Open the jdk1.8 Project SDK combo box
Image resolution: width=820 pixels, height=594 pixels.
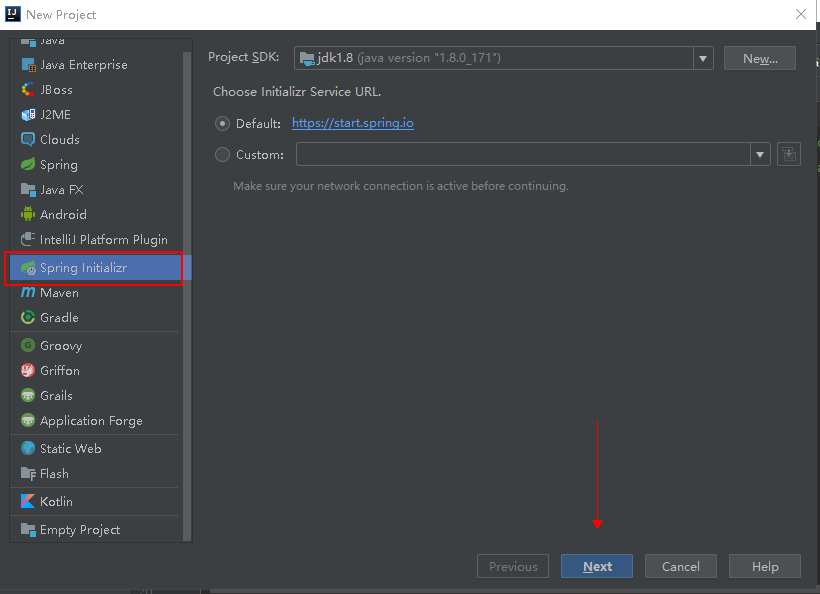pyautogui.click(x=504, y=58)
